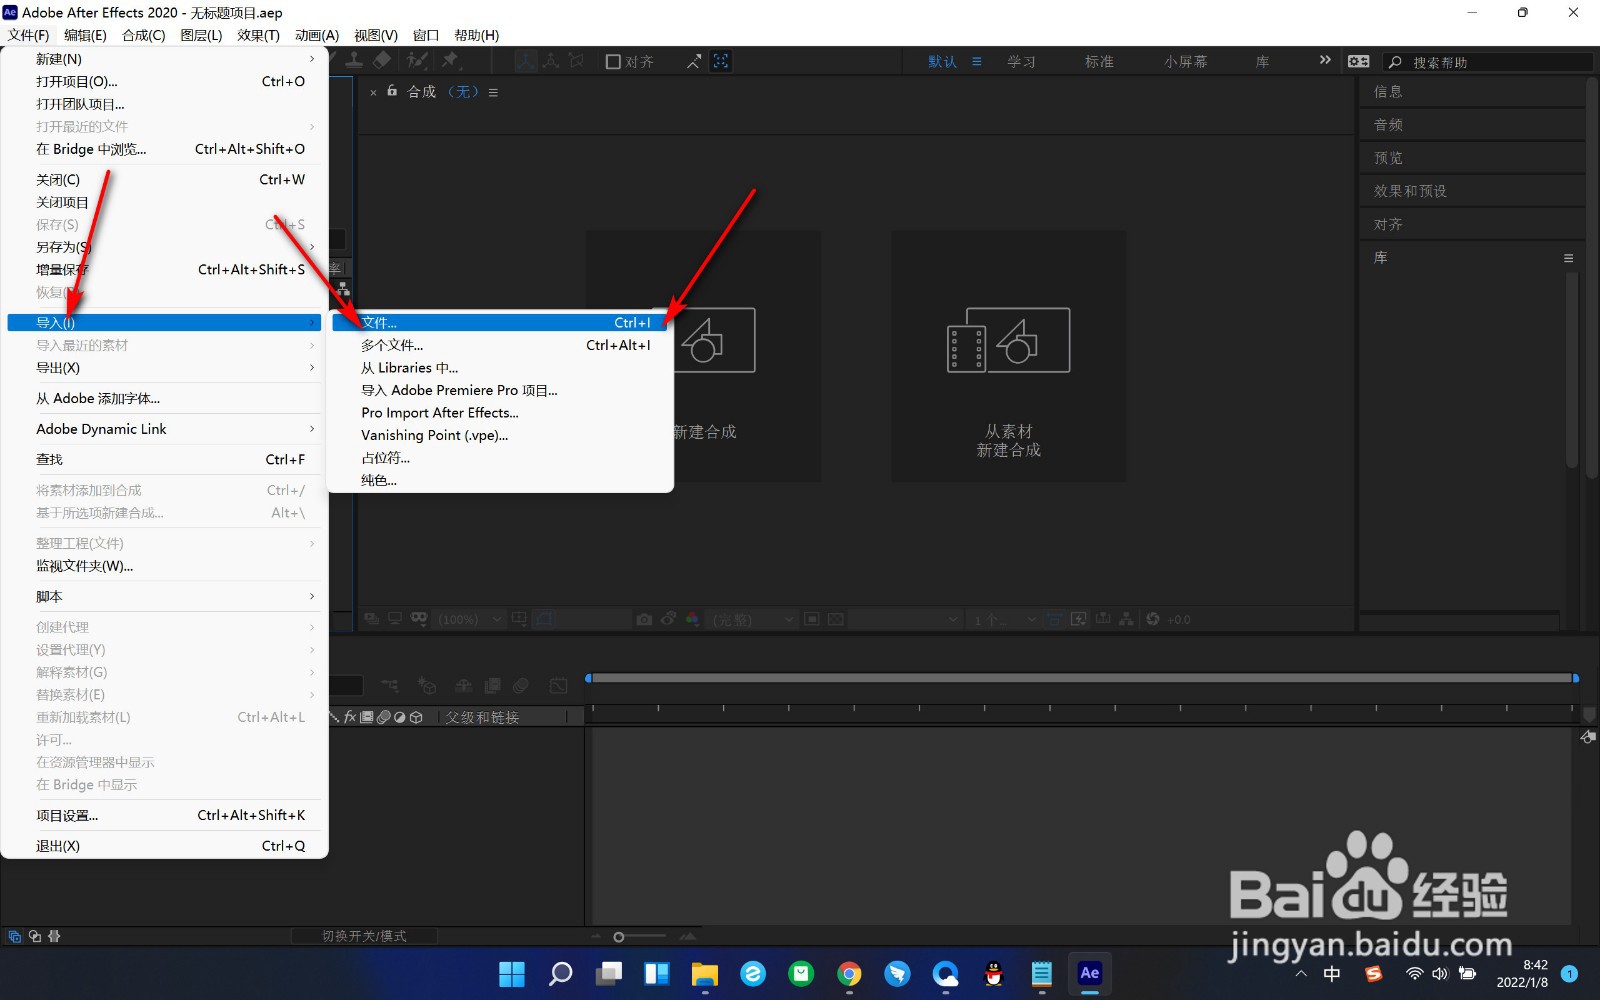Click the workspace panel toggle icon beside search
1600x1000 pixels.
tap(1358, 61)
